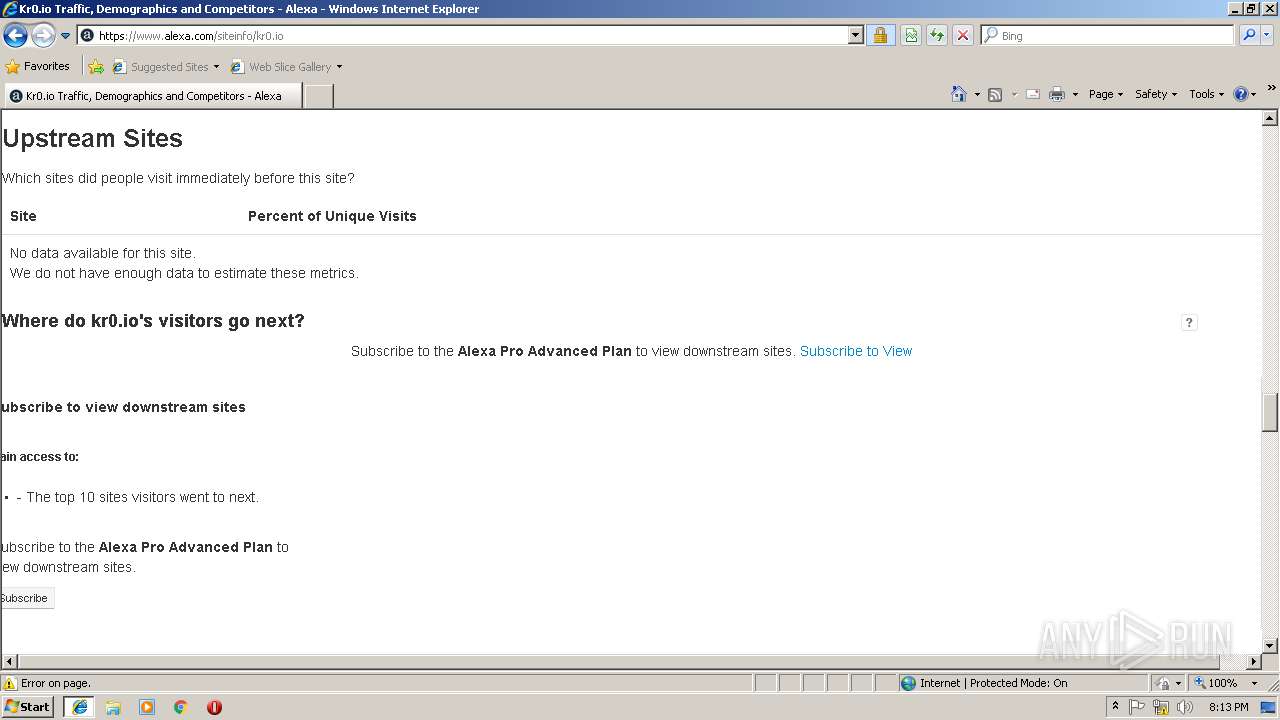Viewport: 1280px width, 720px height.
Task: Open the Page menu
Action: pos(1106,94)
